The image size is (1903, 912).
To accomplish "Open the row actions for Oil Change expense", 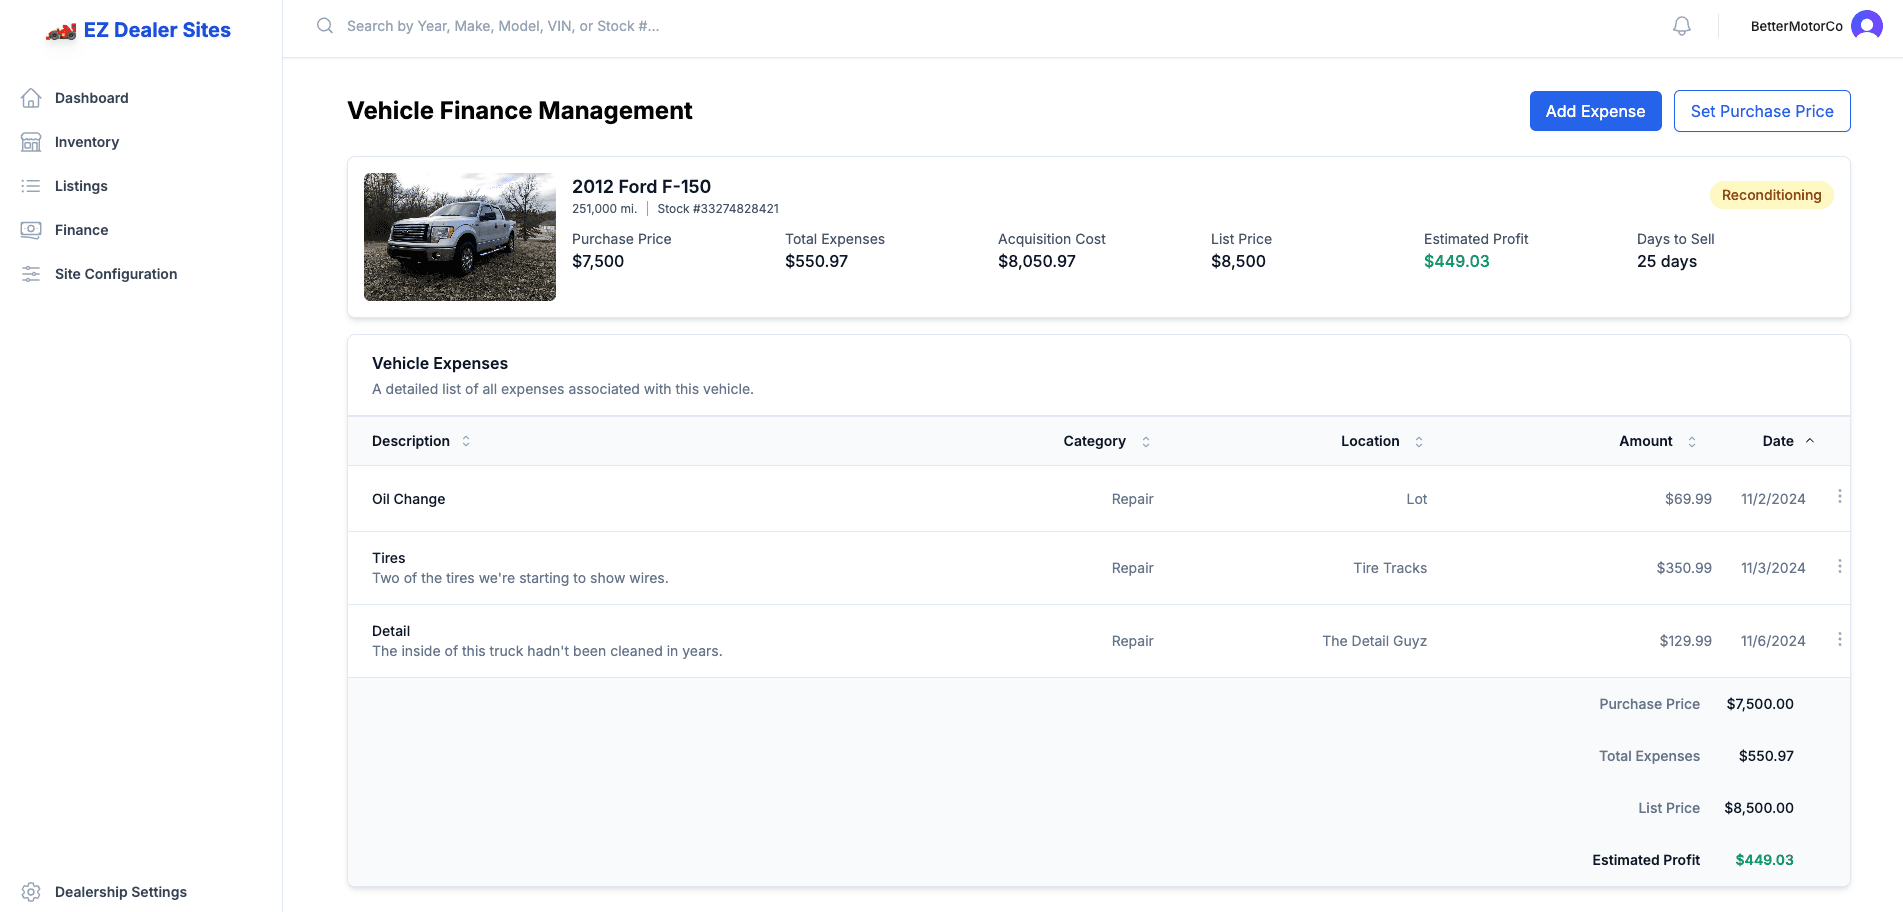I will click(1839, 496).
